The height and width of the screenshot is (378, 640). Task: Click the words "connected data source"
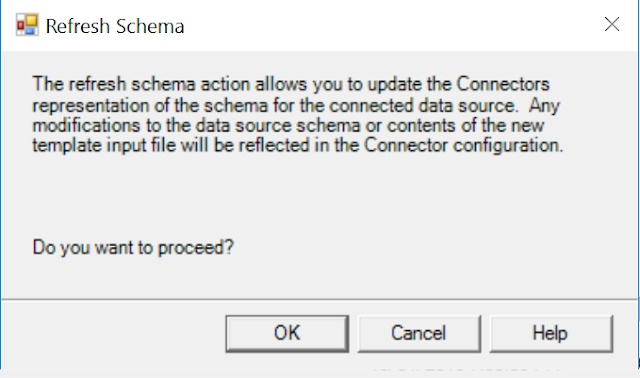pyautogui.click(x=422, y=105)
